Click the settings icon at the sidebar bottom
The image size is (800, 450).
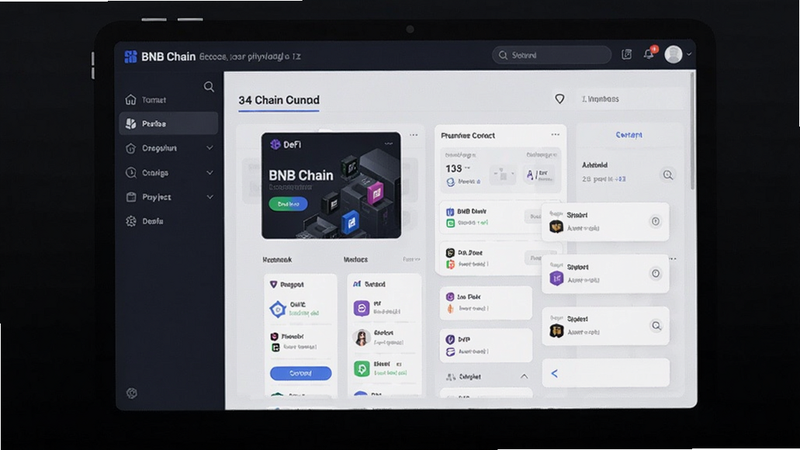tap(132, 393)
